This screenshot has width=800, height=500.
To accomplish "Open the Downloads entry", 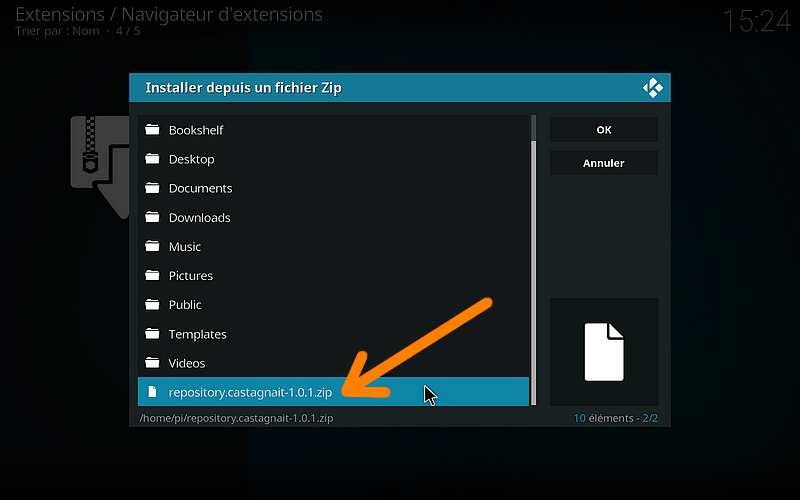I will (334, 217).
